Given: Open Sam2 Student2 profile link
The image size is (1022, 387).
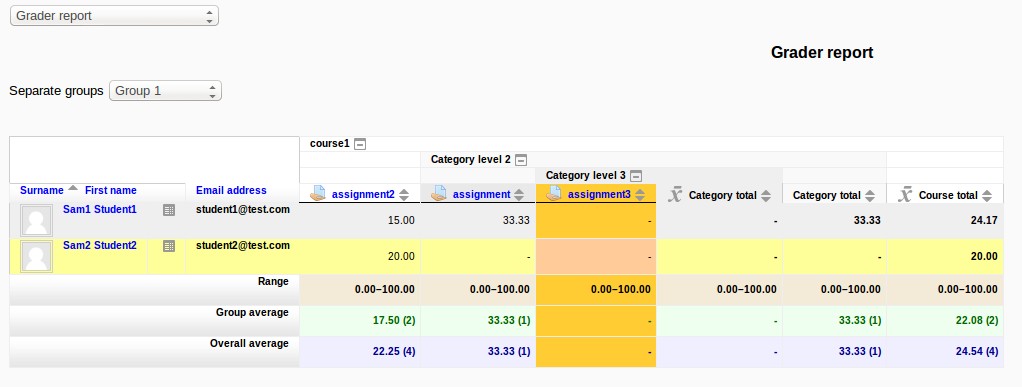Looking at the screenshot, I should click(x=100, y=246).
